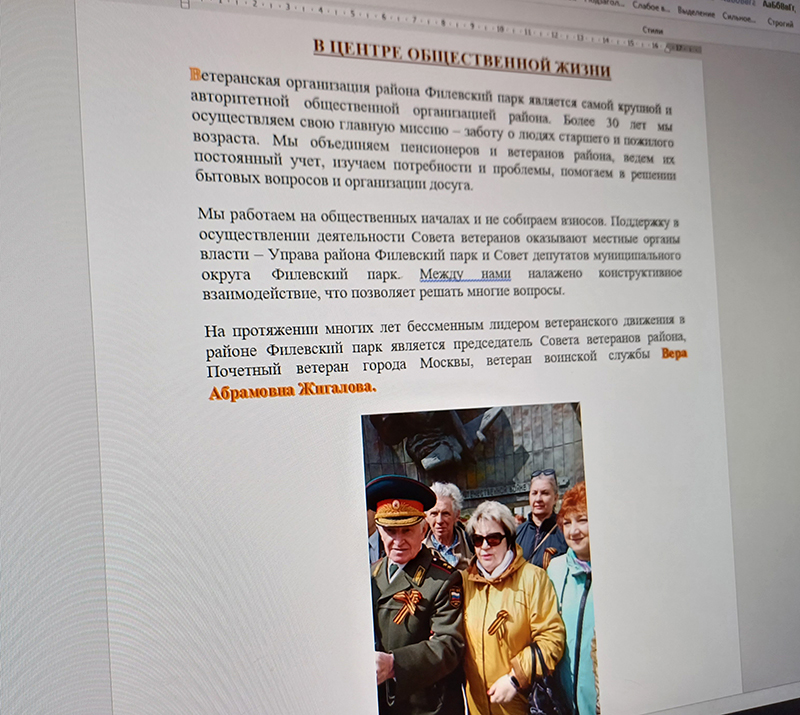The image size is (800, 715).
Task: Click the word "Москвы"
Action: (x=447, y=363)
